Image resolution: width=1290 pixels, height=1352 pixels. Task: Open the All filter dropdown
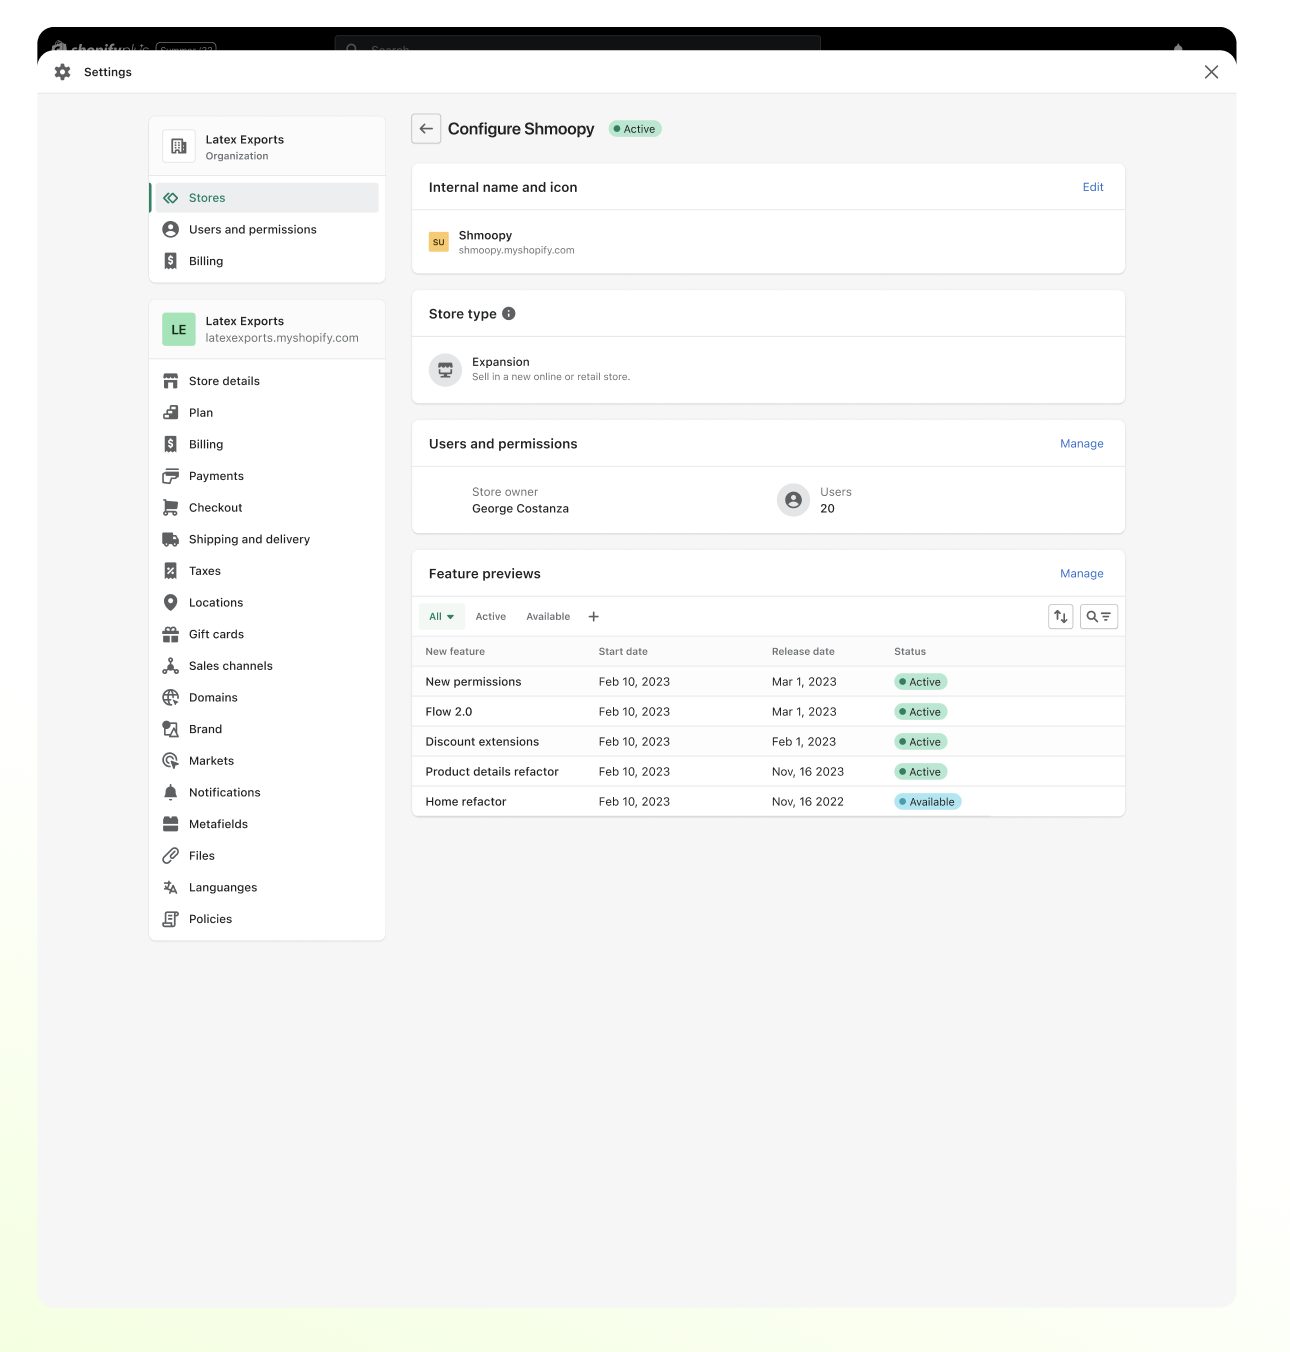pos(441,617)
